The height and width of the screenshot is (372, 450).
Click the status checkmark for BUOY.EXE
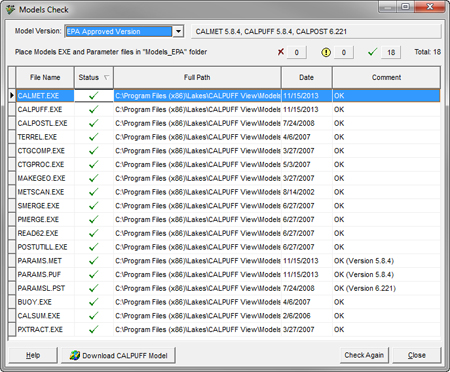pyautogui.click(x=94, y=302)
